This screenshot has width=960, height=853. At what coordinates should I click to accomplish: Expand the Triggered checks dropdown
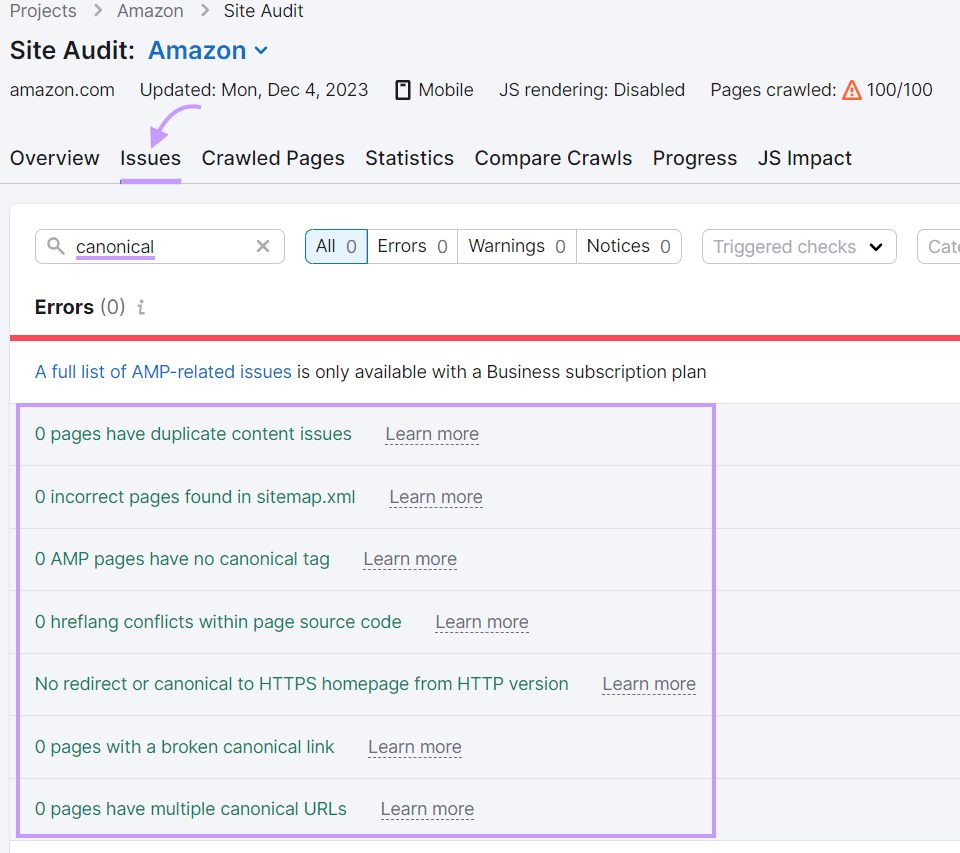(799, 246)
